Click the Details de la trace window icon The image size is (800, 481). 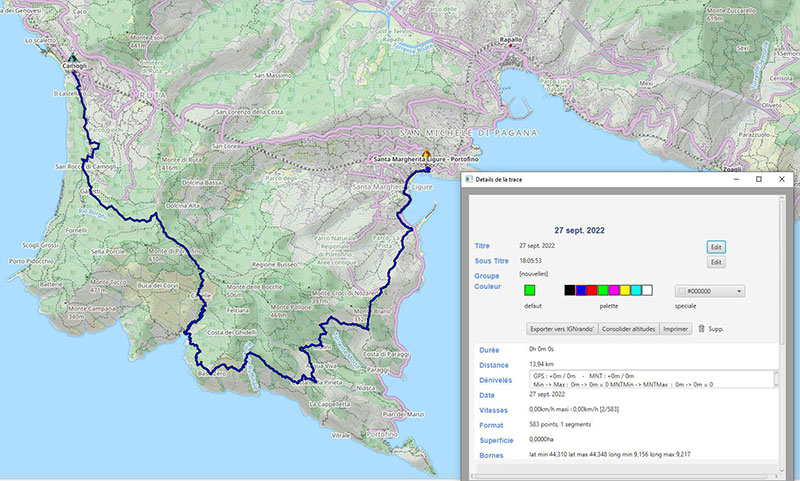469,180
